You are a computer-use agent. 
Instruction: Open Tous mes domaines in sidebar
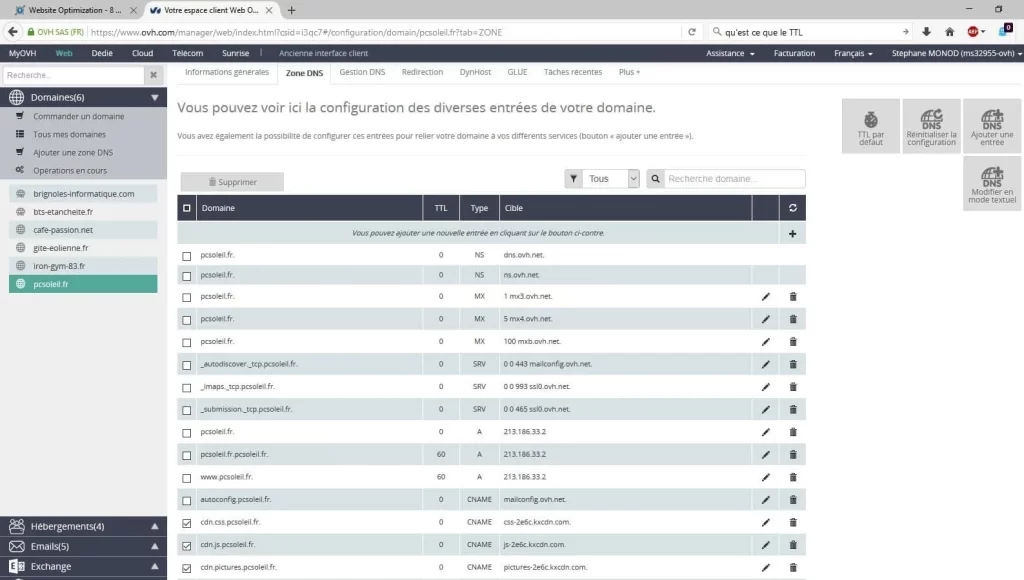point(69,135)
